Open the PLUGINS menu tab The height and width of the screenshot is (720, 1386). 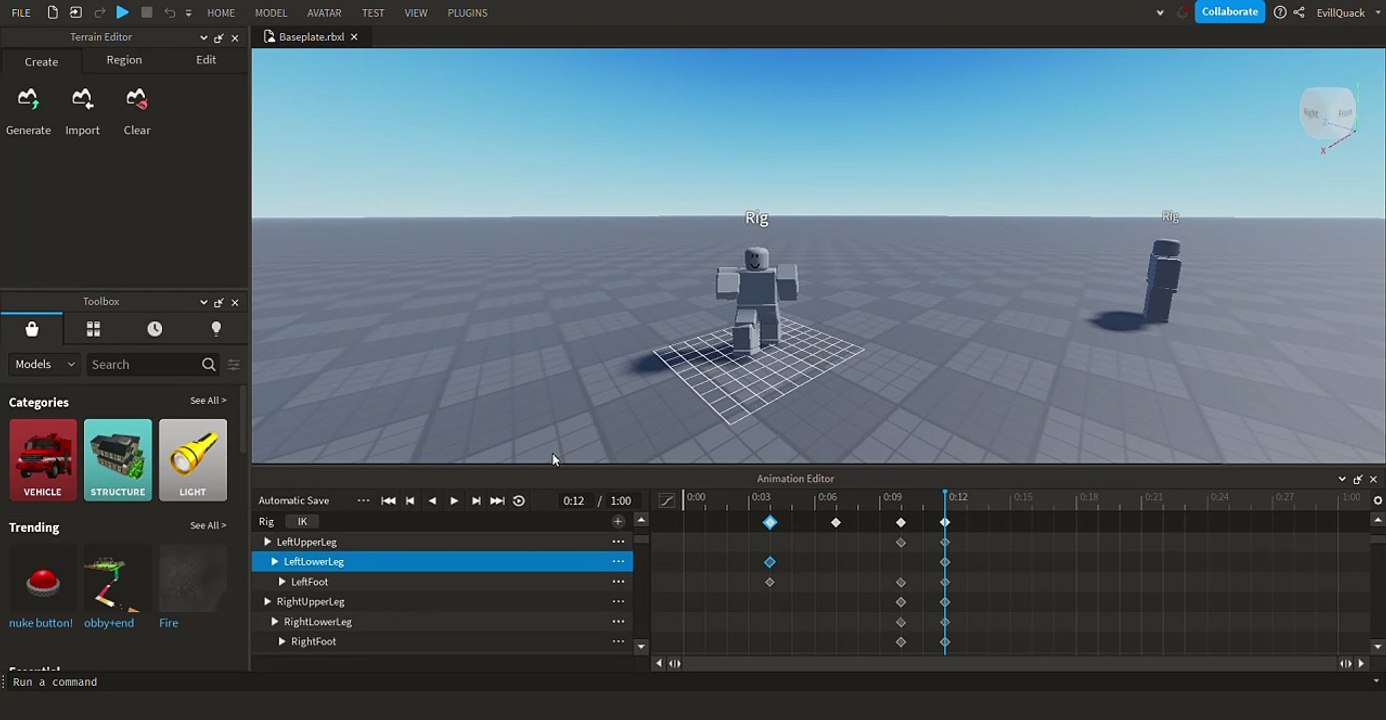[467, 13]
